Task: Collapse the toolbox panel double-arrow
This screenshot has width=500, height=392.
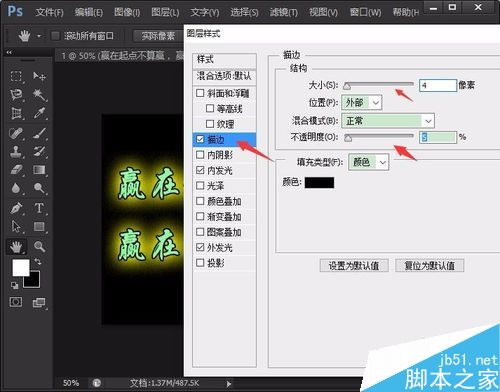Action: point(9,52)
